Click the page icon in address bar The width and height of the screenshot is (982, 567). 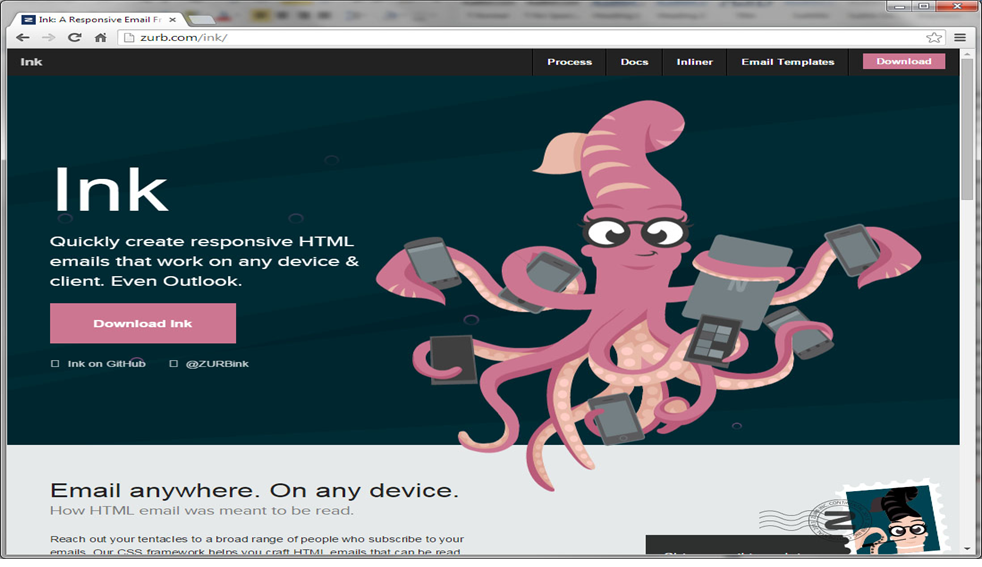pyautogui.click(x=129, y=38)
